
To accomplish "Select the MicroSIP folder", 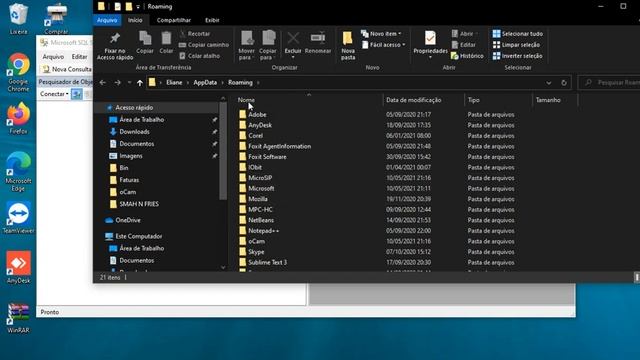I will pos(260,178).
